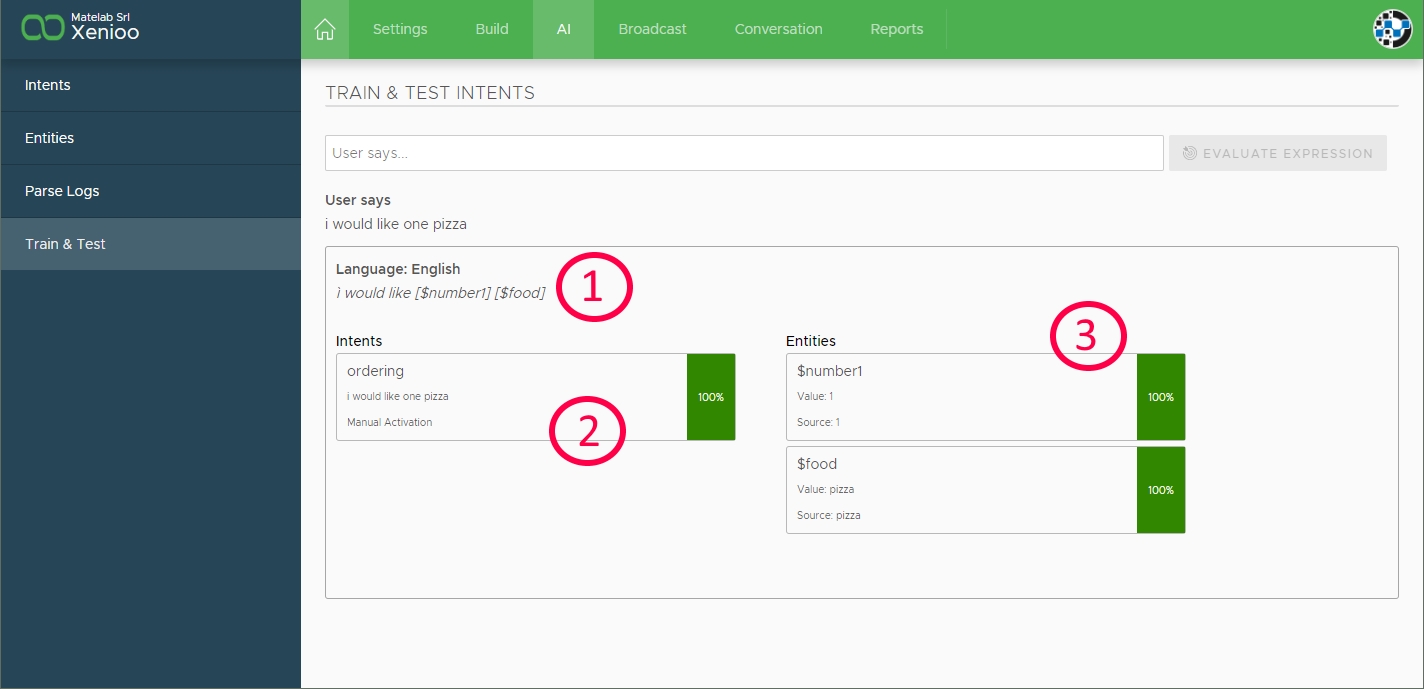Open the Reports tab
Image resolution: width=1424 pixels, height=689 pixels.
pyautogui.click(x=896, y=29)
